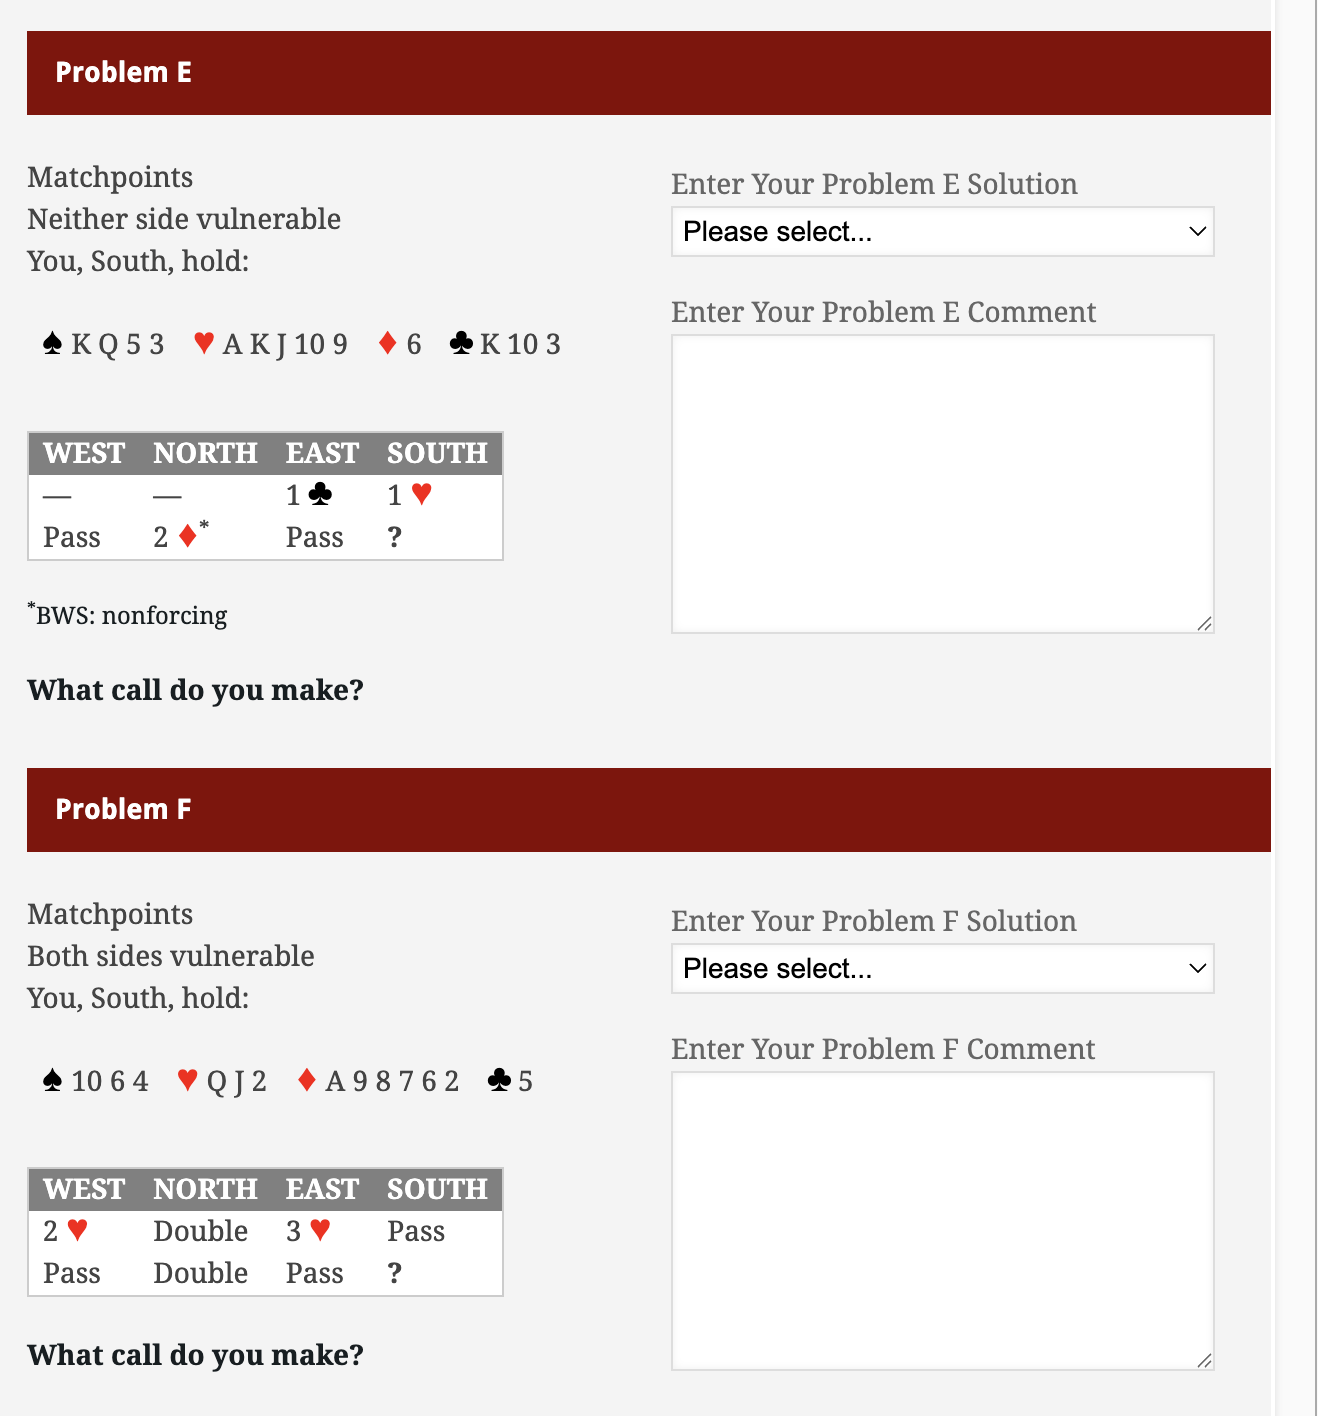Click the resize handle of Problem E's comment box
This screenshot has width=1318, height=1416.
coord(1205,624)
